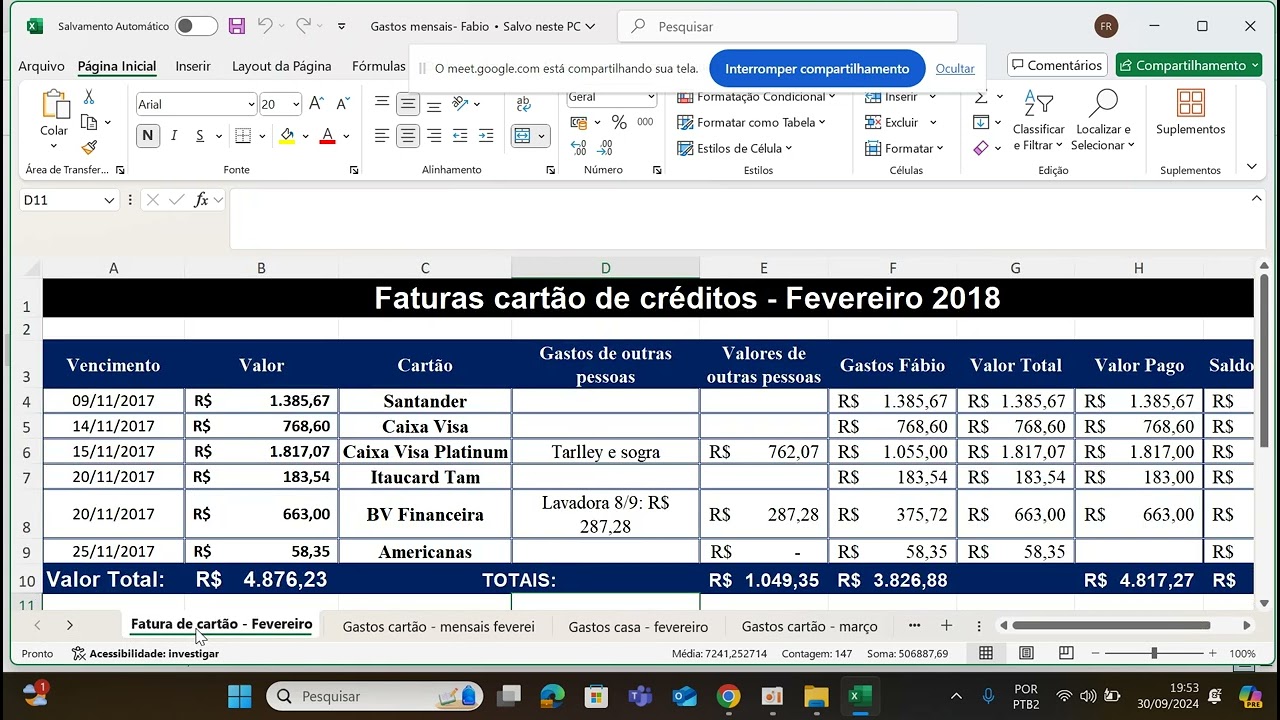Click the text orientation icon

pos(460,103)
